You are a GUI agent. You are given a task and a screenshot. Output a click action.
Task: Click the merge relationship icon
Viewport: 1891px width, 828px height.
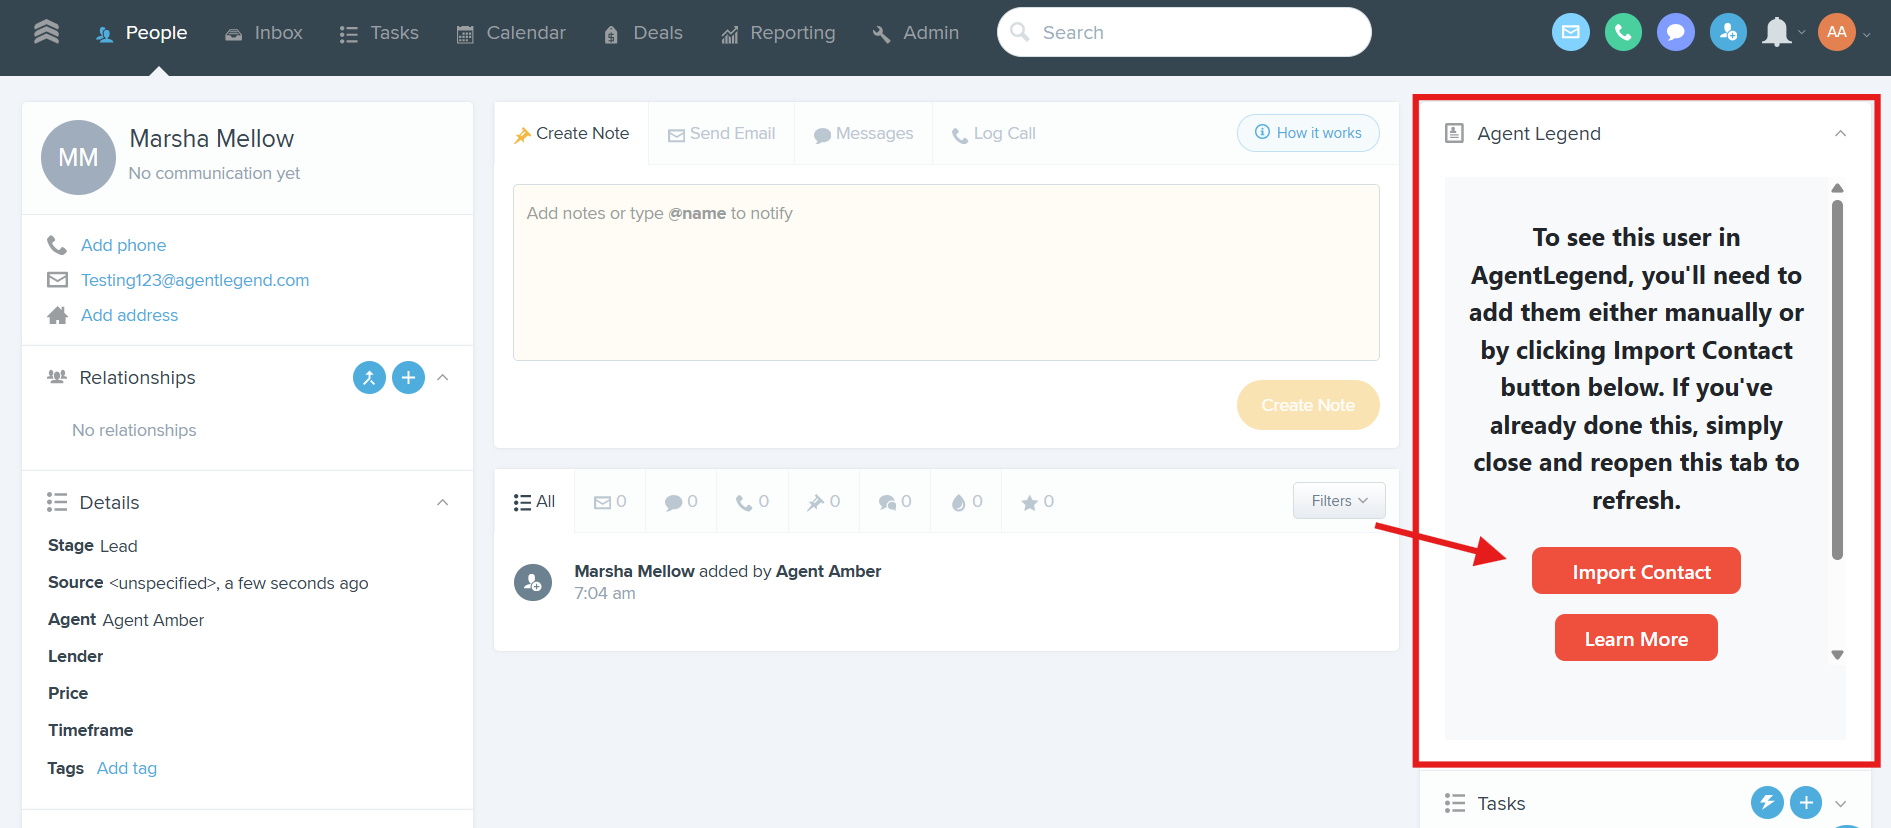369,377
